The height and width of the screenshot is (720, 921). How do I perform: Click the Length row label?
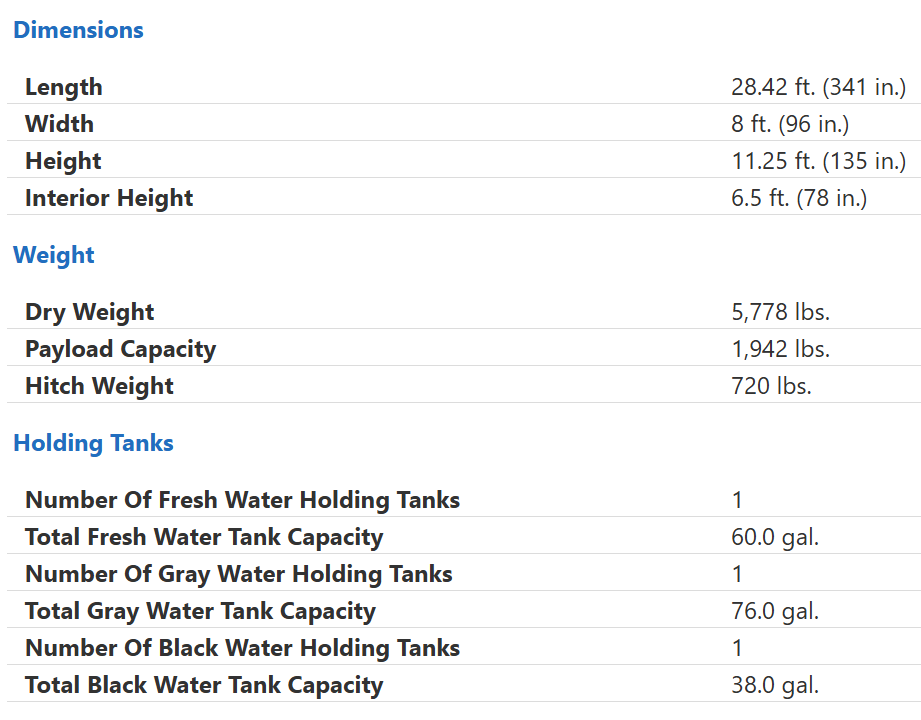pyautogui.click(x=64, y=87)
